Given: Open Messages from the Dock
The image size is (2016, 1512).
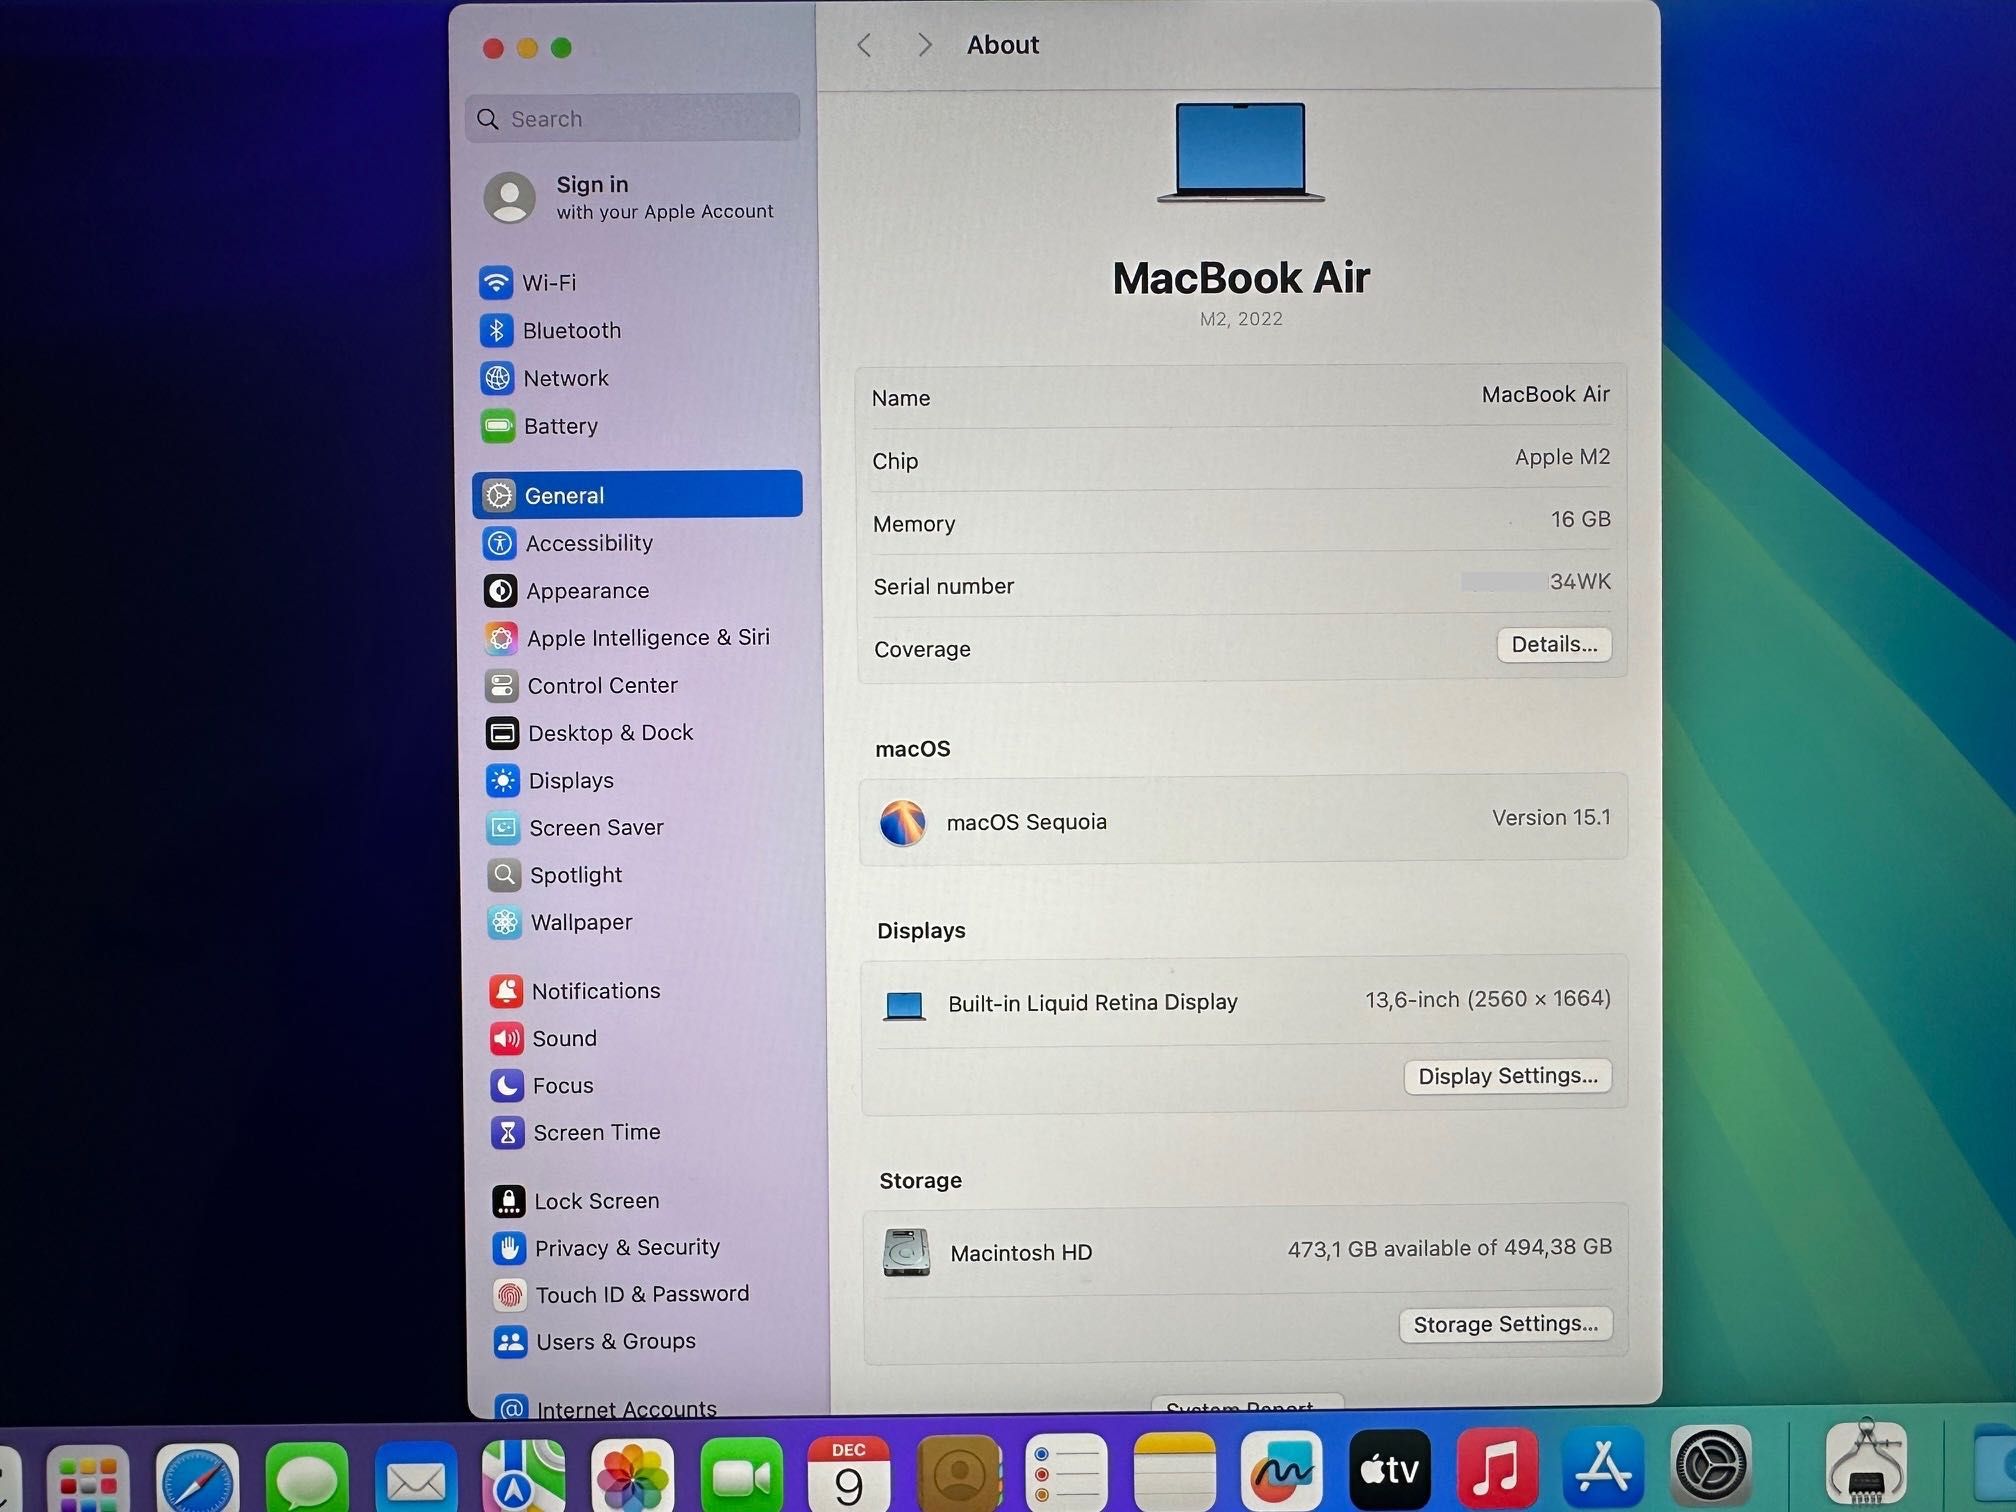Looking at the screenshot, I should pos(306,1479).
